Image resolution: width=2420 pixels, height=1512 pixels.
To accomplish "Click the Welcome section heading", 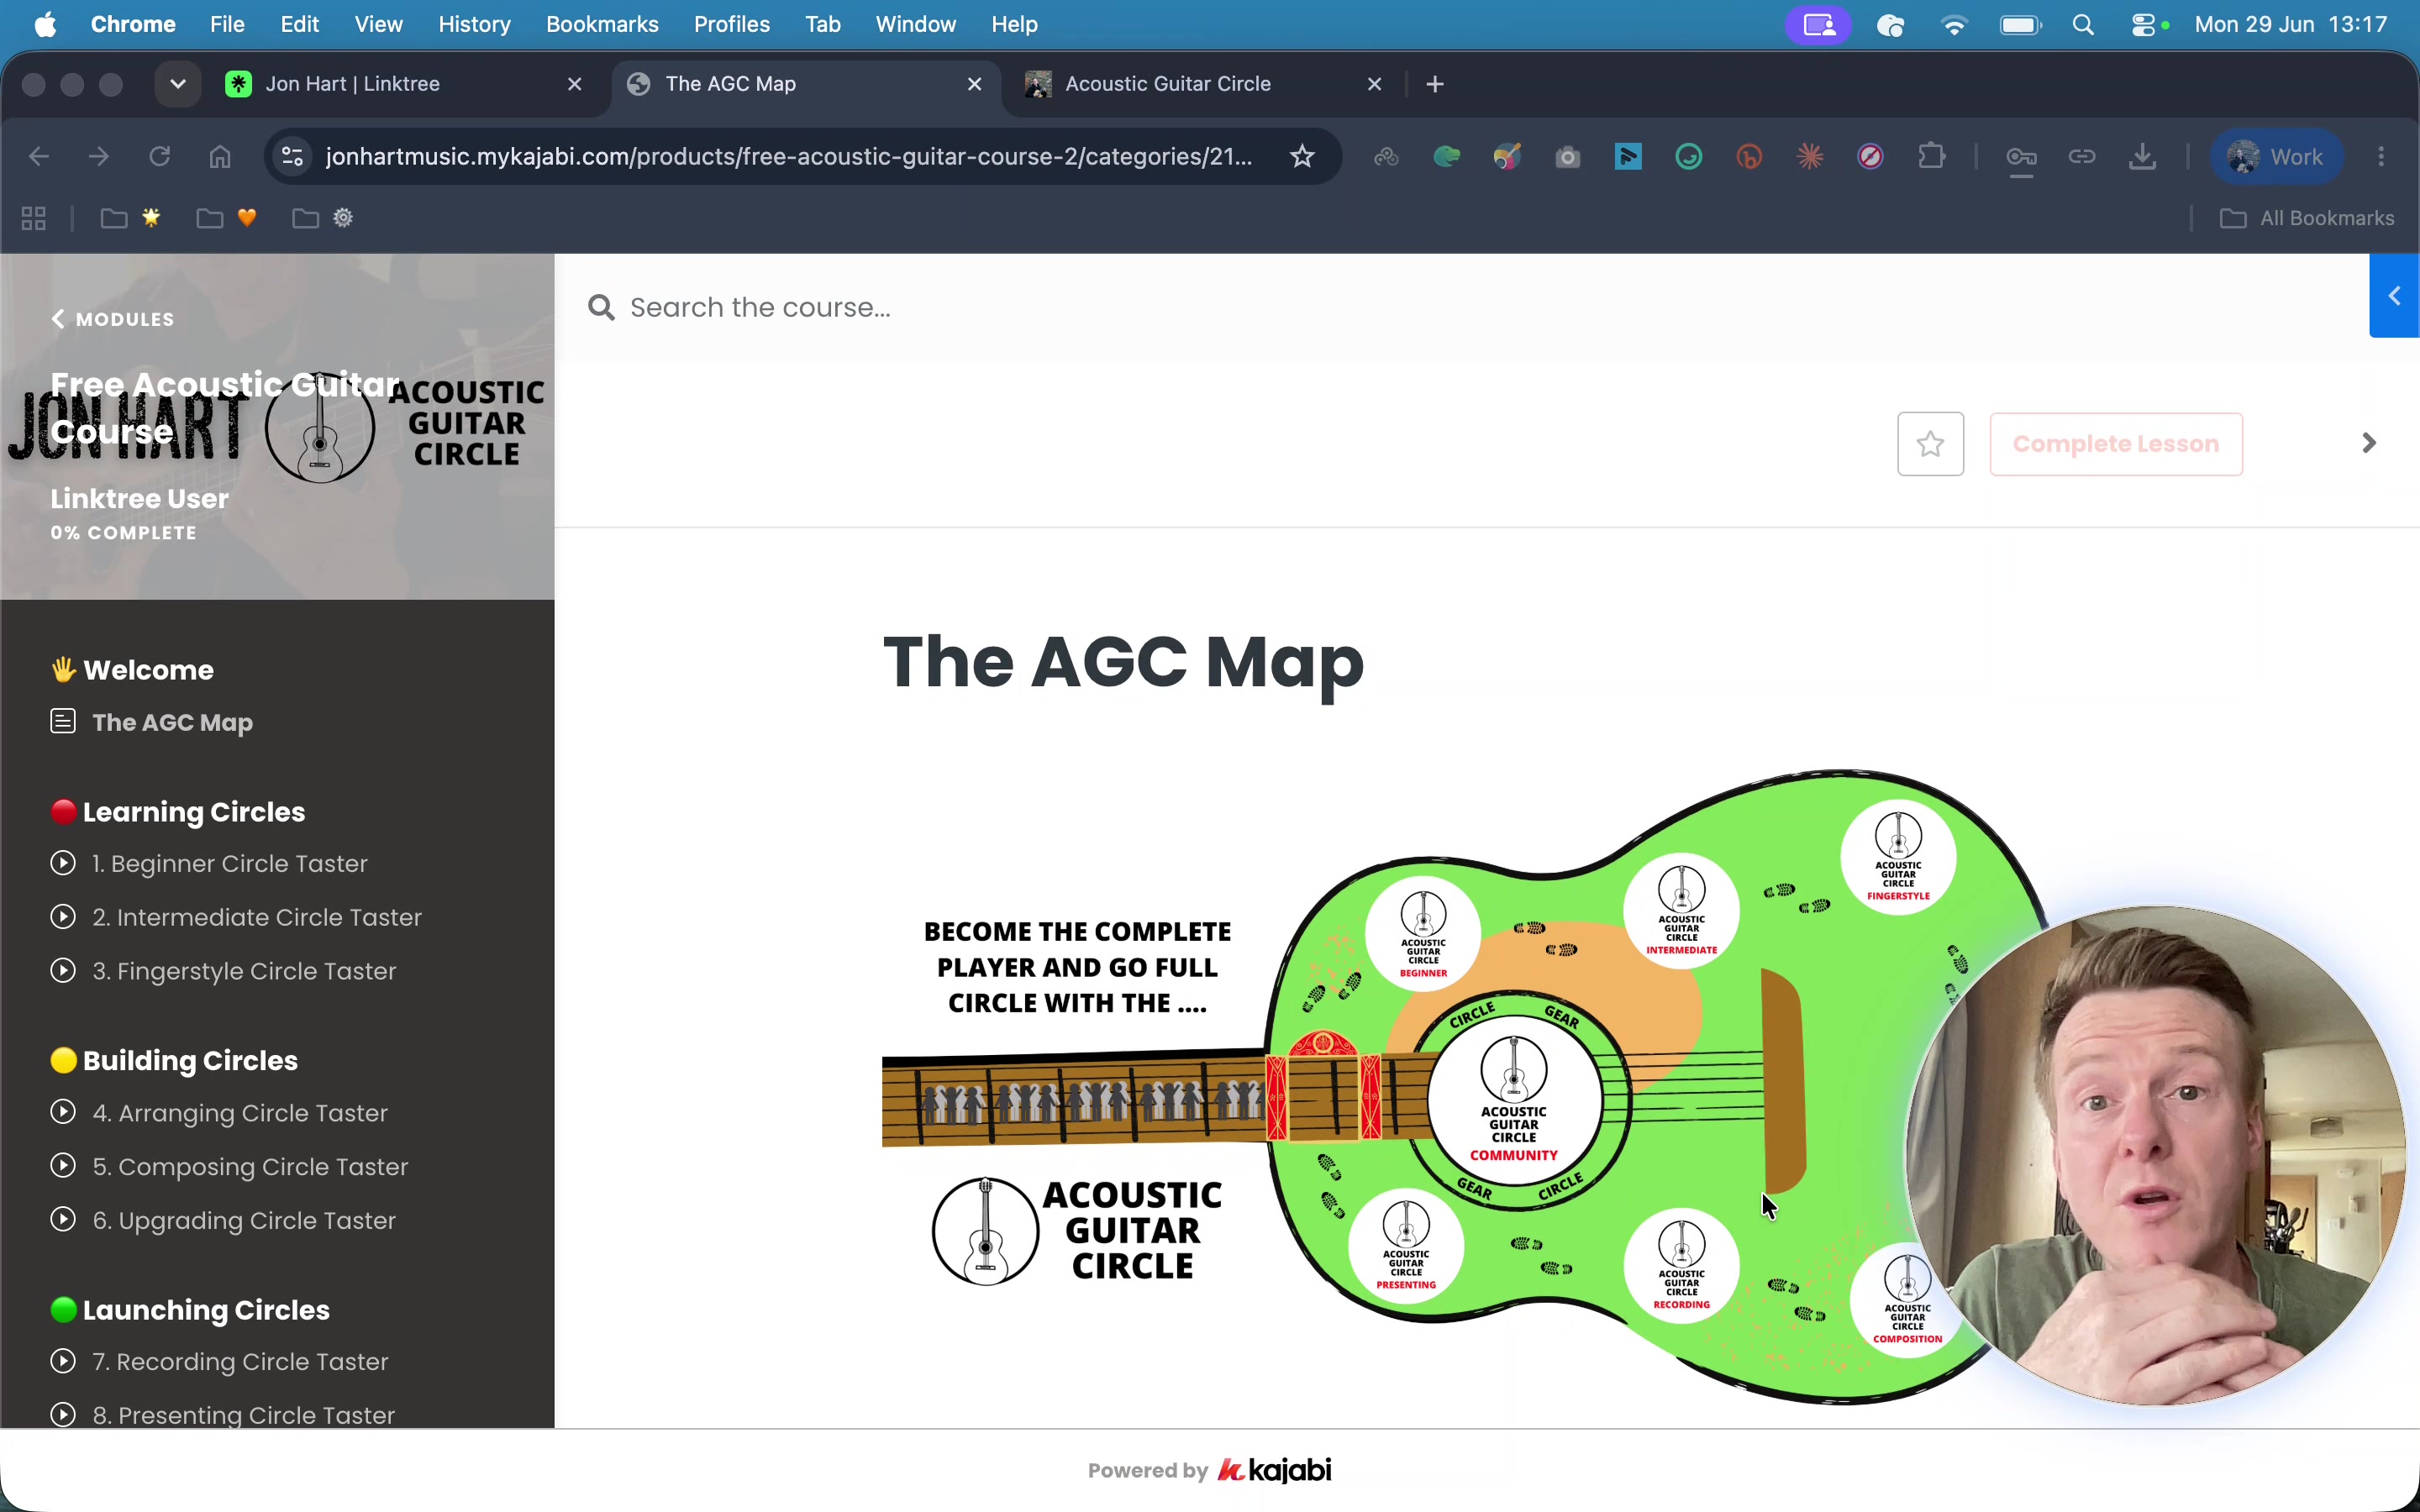I will click(132, 670).
